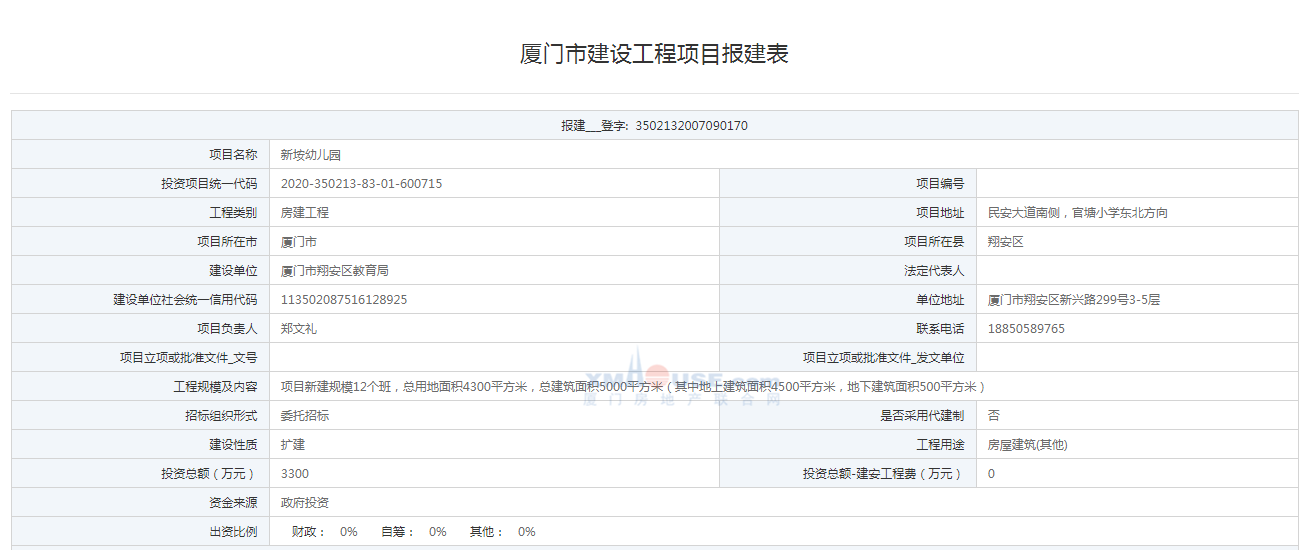The height and width of the screenshot is (550, 1311).
Task: Select the 建设单位 value 厦门市翔安区教育局
Action: pyautogui.click(x=335, y=271)
